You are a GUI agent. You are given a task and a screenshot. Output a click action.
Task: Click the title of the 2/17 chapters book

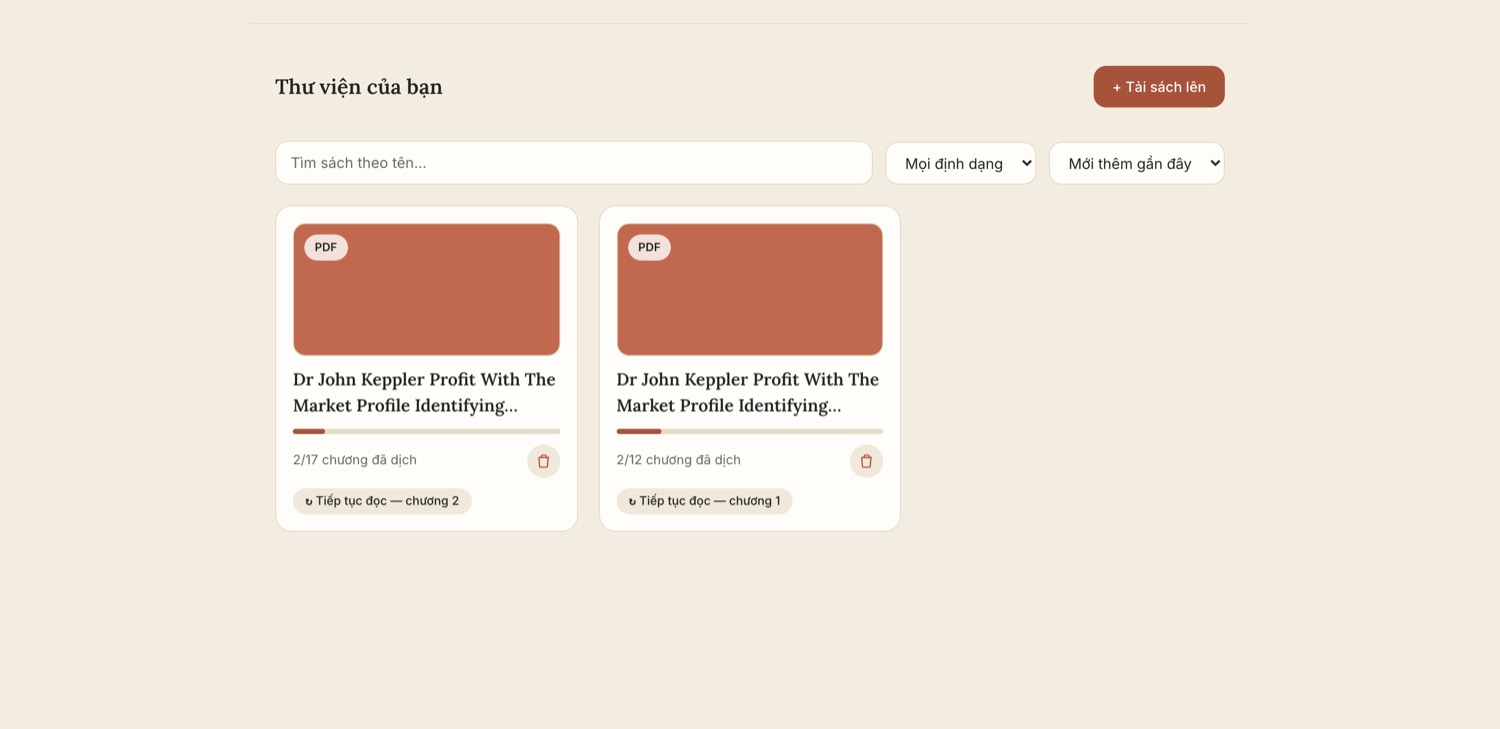click(x=424, y=392)
